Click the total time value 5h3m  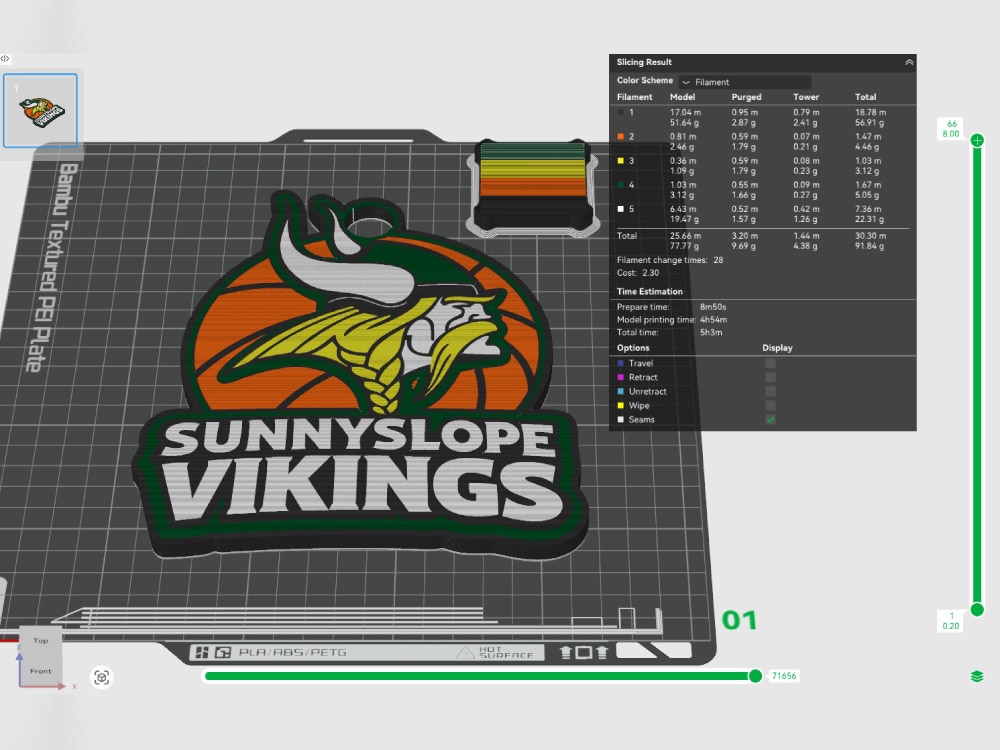[711, 332]
